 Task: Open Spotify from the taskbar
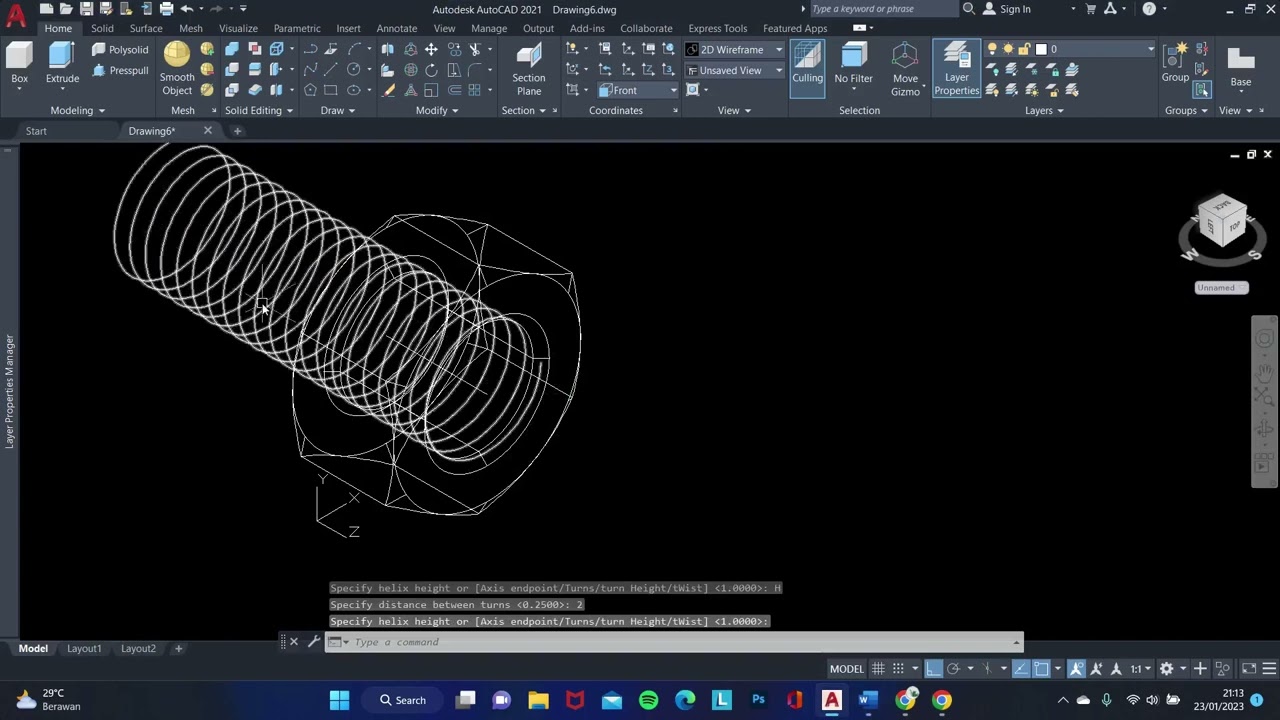(648, 700)
